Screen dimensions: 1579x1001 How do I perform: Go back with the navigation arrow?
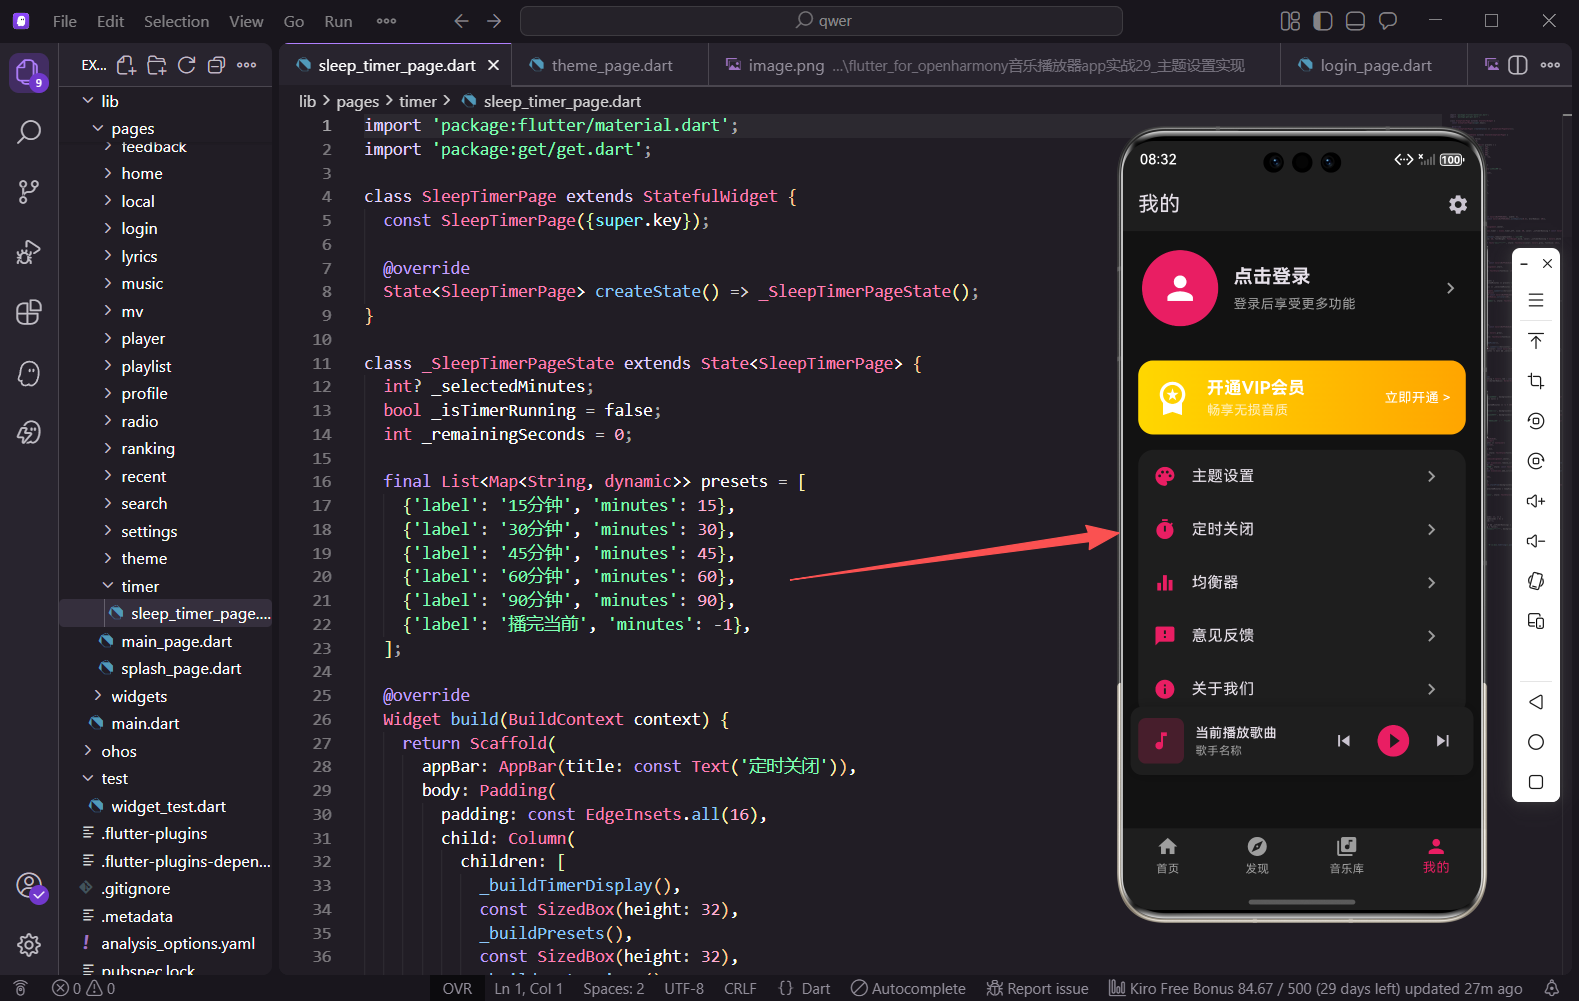(x=461, y=21)
